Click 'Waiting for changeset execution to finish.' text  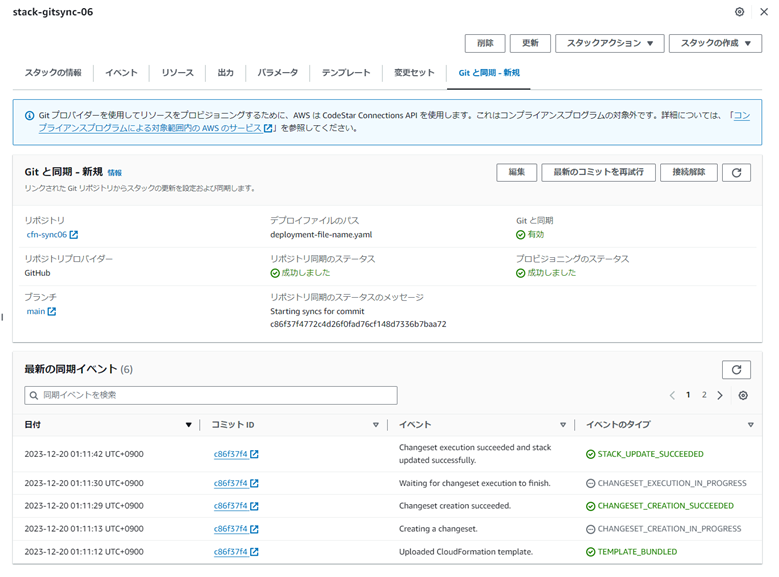[474, 483]
